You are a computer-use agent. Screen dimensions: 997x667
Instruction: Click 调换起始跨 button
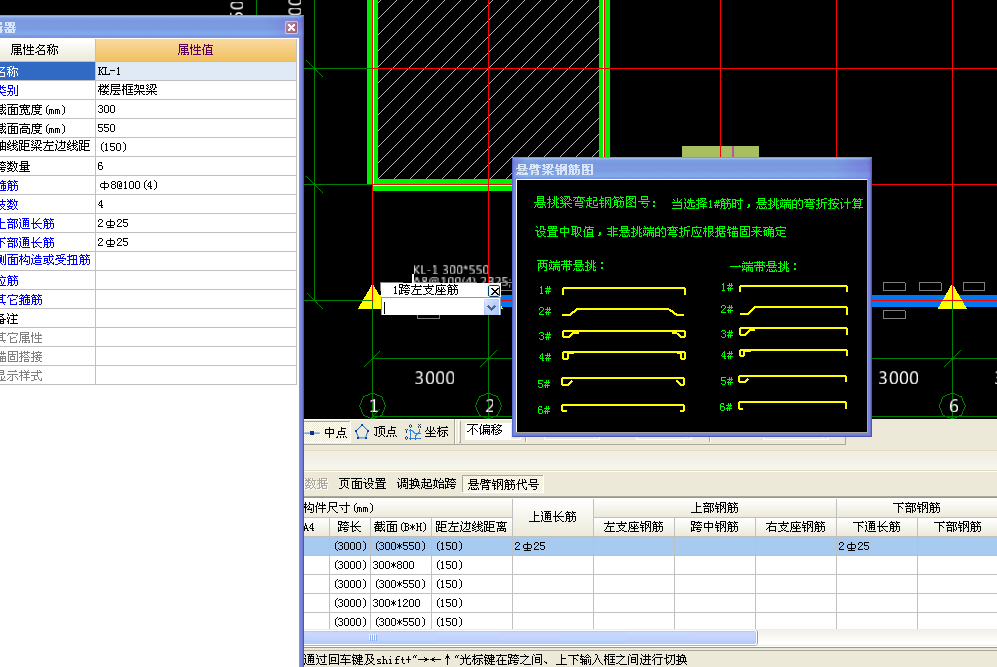[426, 484]
